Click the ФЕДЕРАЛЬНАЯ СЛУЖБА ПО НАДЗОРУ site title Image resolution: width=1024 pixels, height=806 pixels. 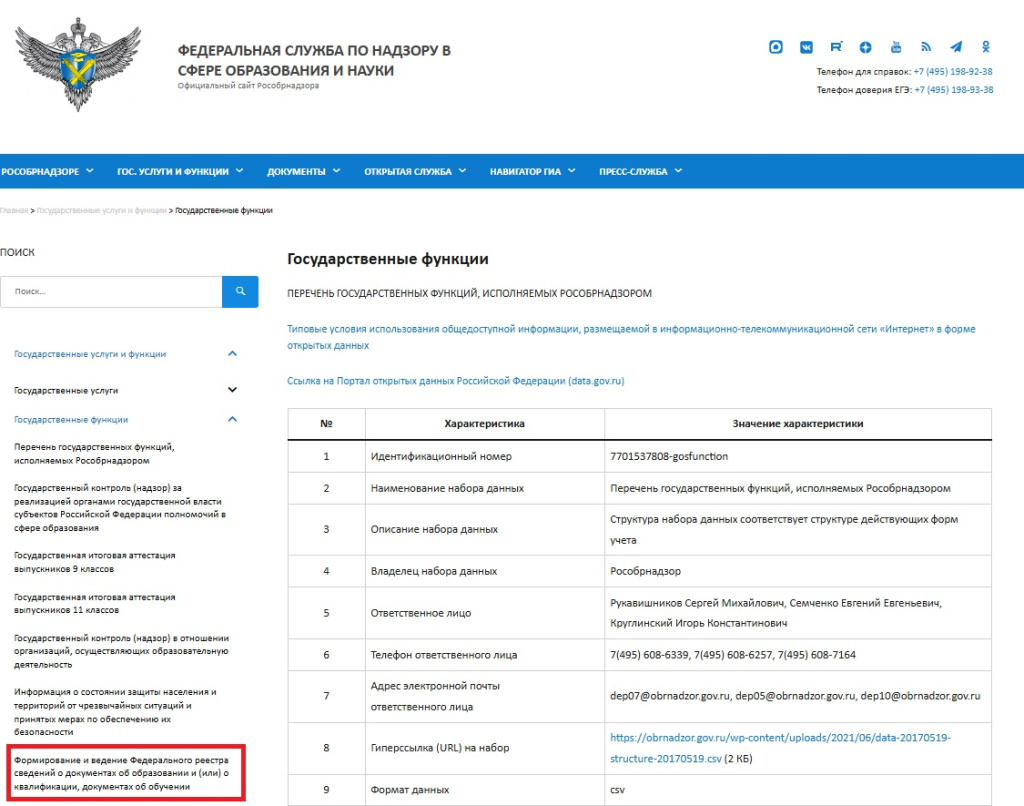click(x=314, y=60)
